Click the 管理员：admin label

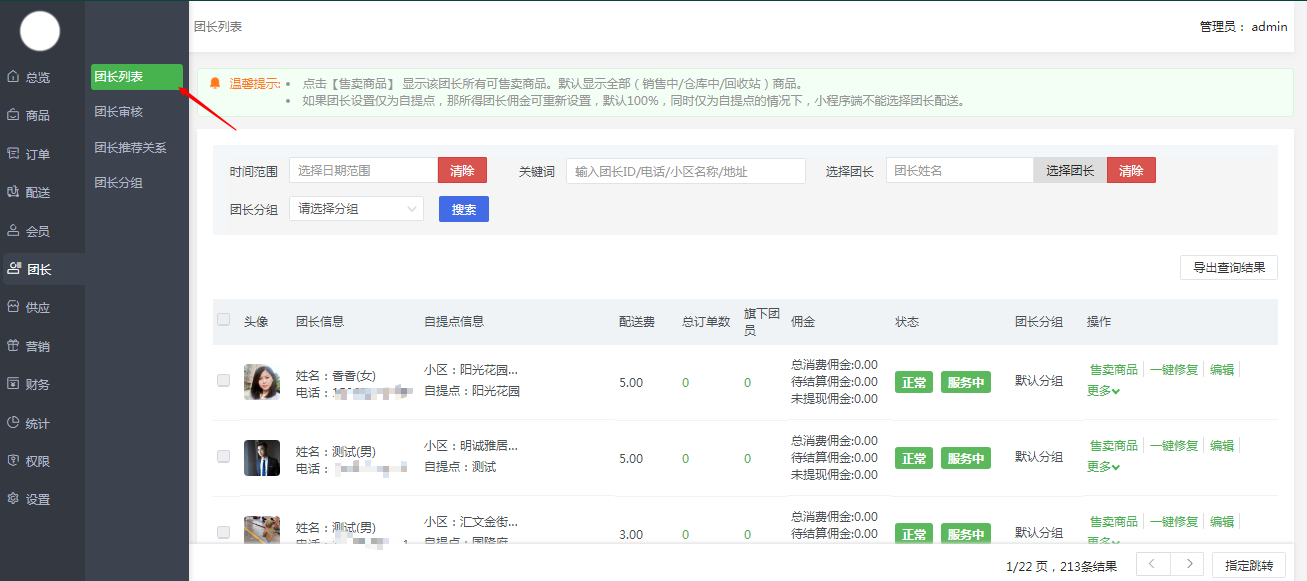tap(1243, 27)
